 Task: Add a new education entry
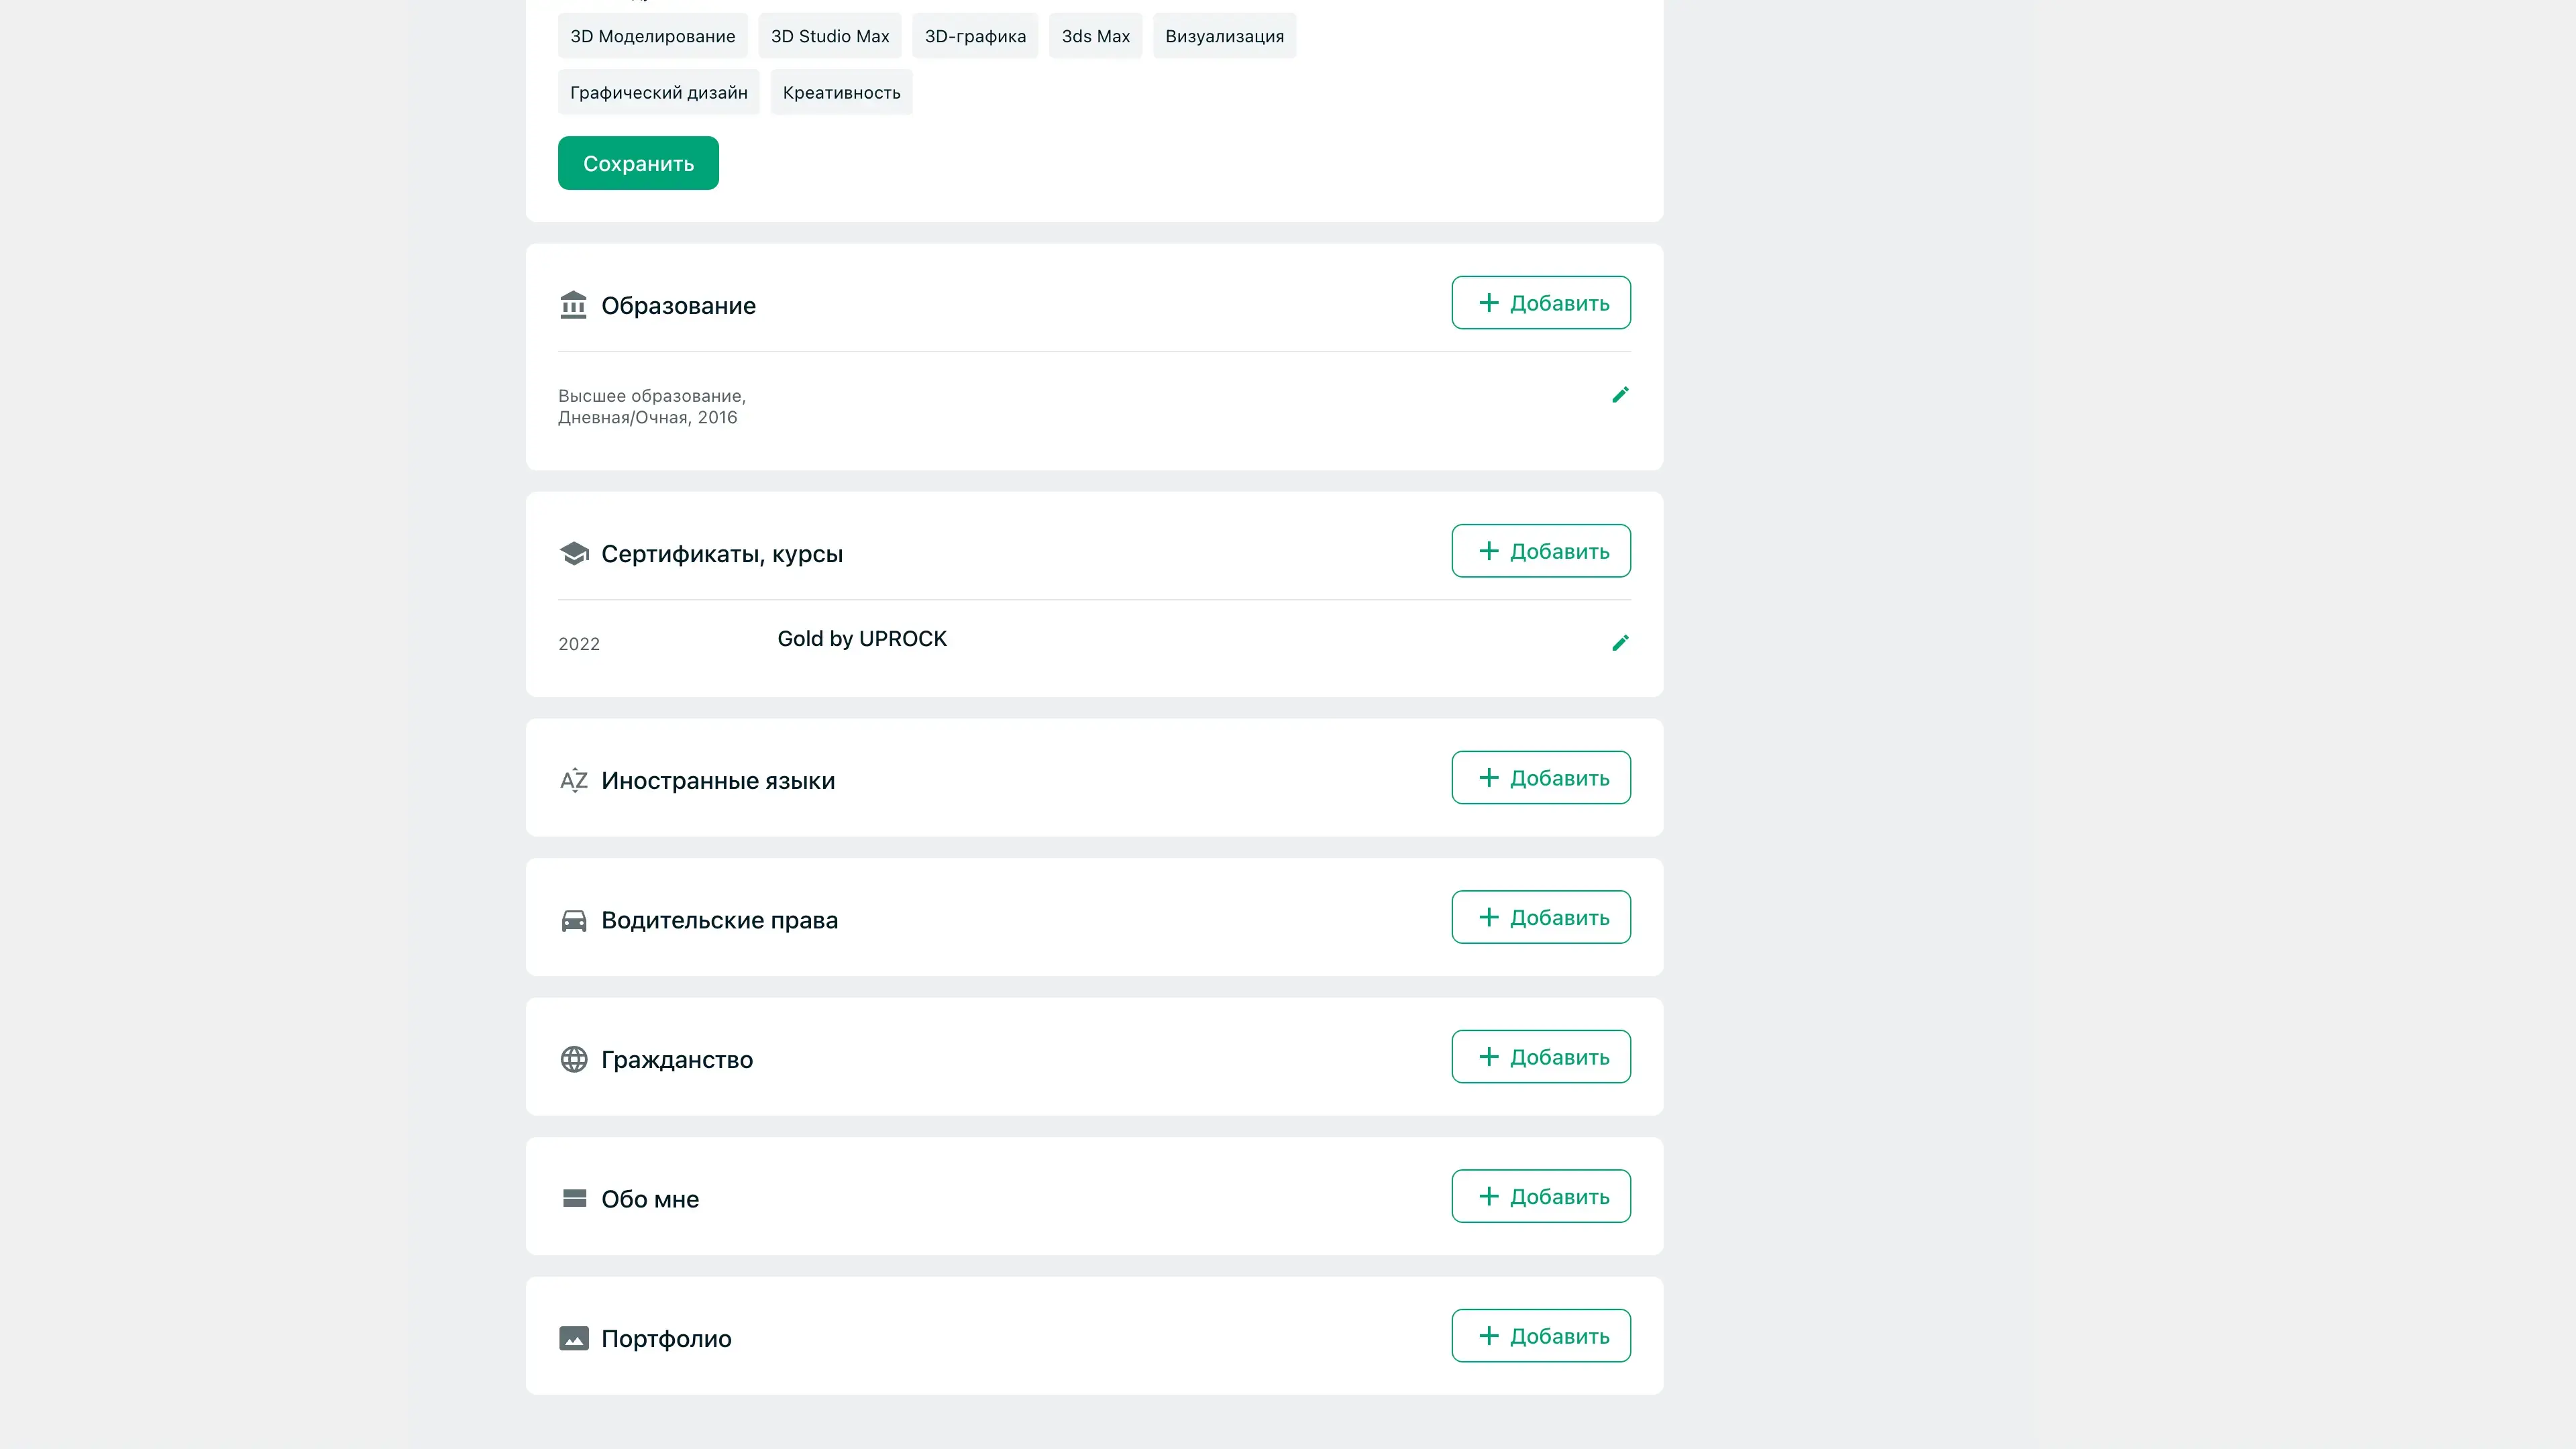1540,303
